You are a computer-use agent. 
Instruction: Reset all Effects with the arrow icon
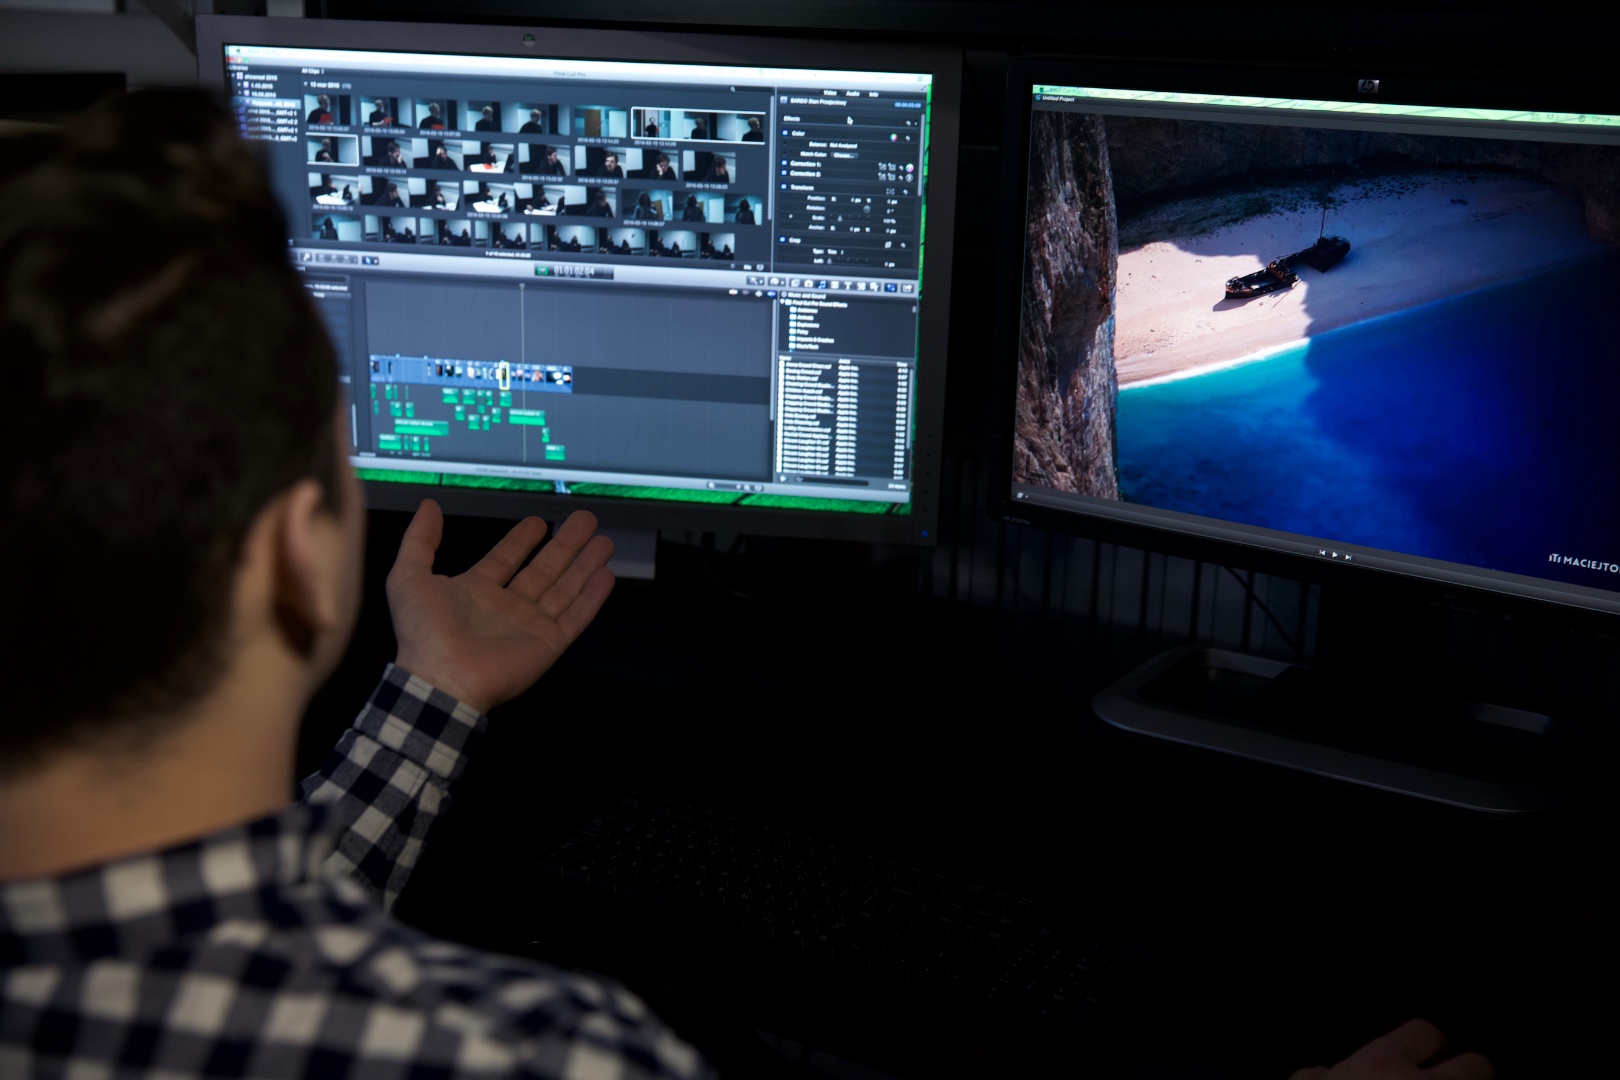[x=909, y=123]
